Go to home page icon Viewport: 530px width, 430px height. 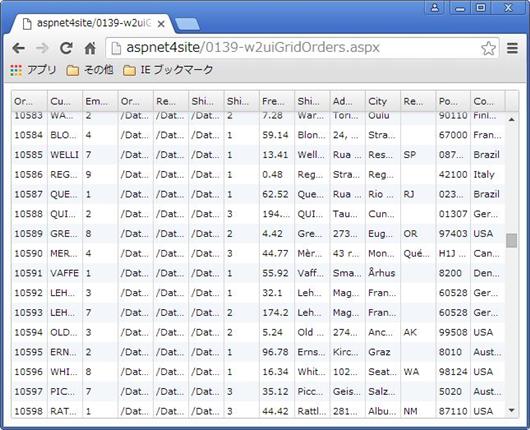point(90,48)
